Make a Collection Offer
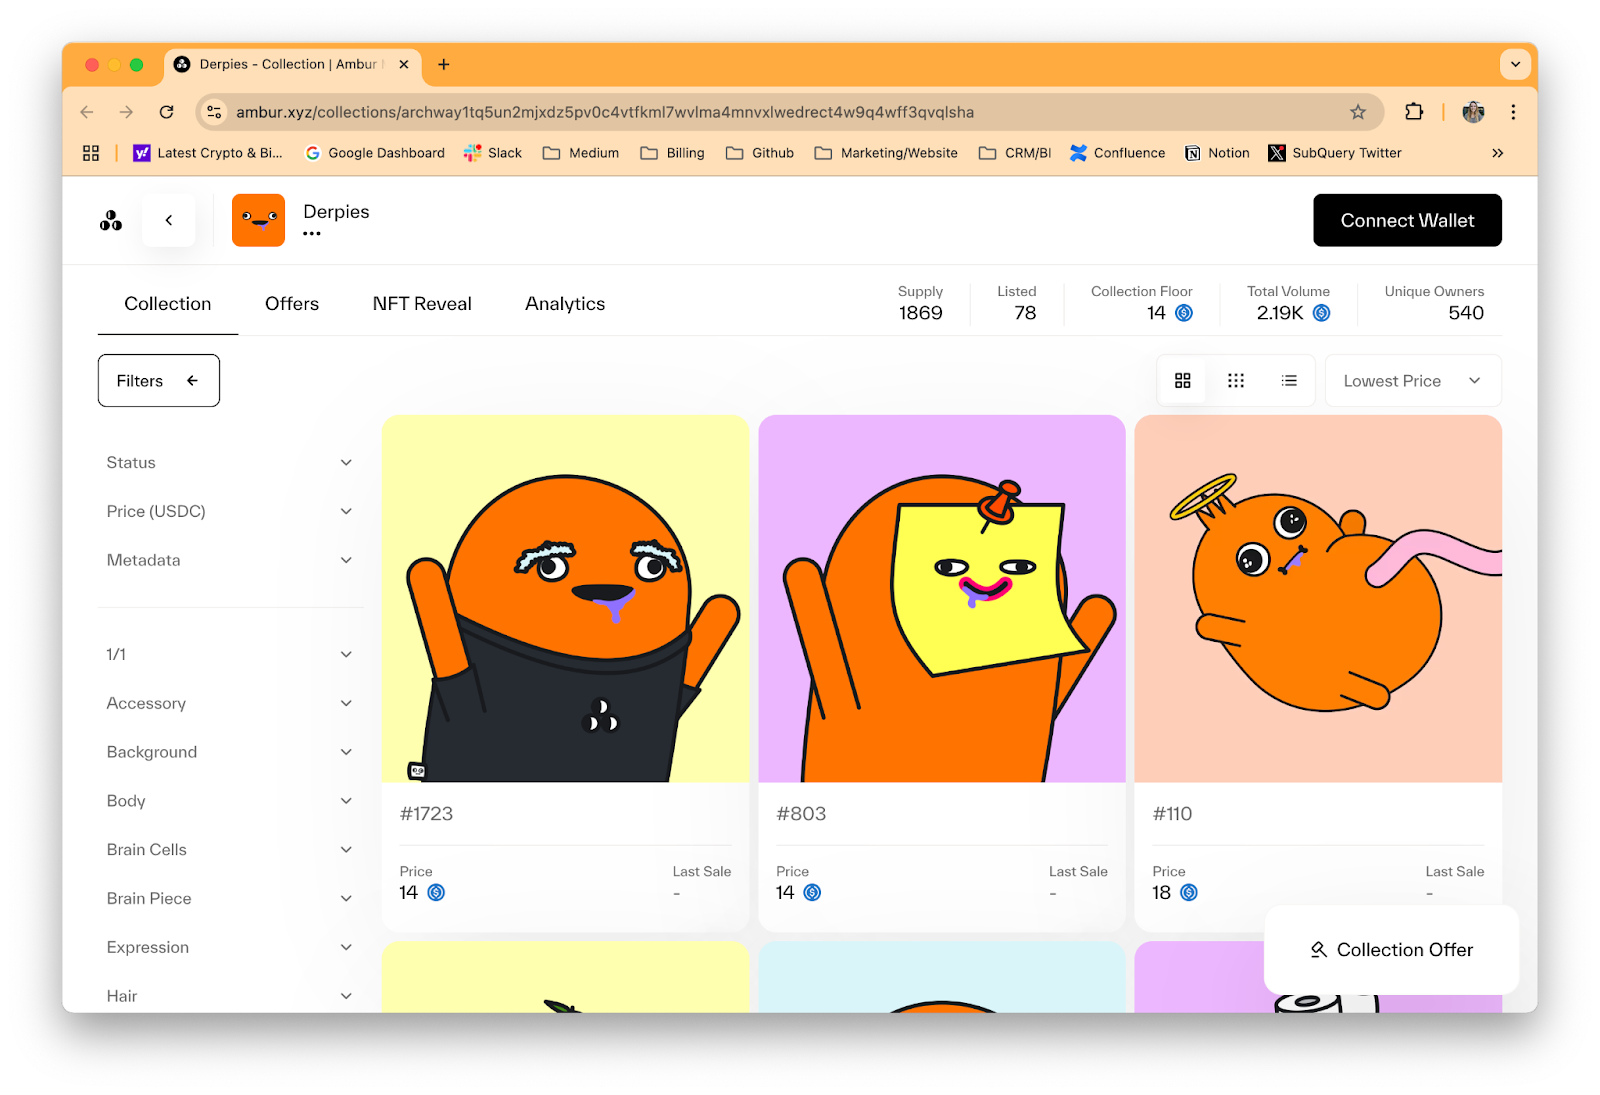The height and width of the screenshot is (1095, 1600). (x=1392, y=950)
